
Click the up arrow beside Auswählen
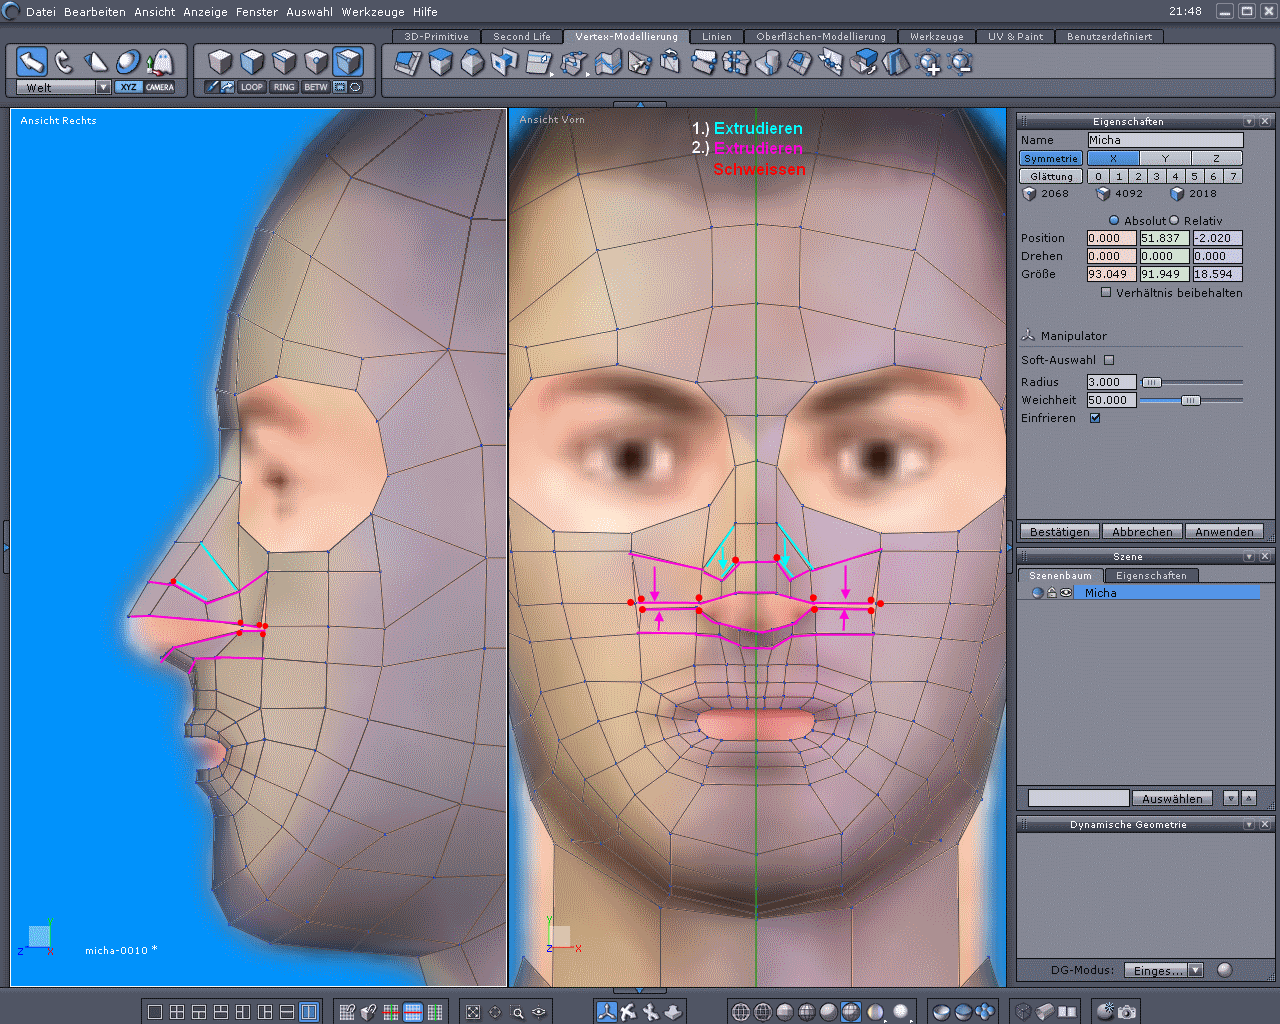point(1248,798)
